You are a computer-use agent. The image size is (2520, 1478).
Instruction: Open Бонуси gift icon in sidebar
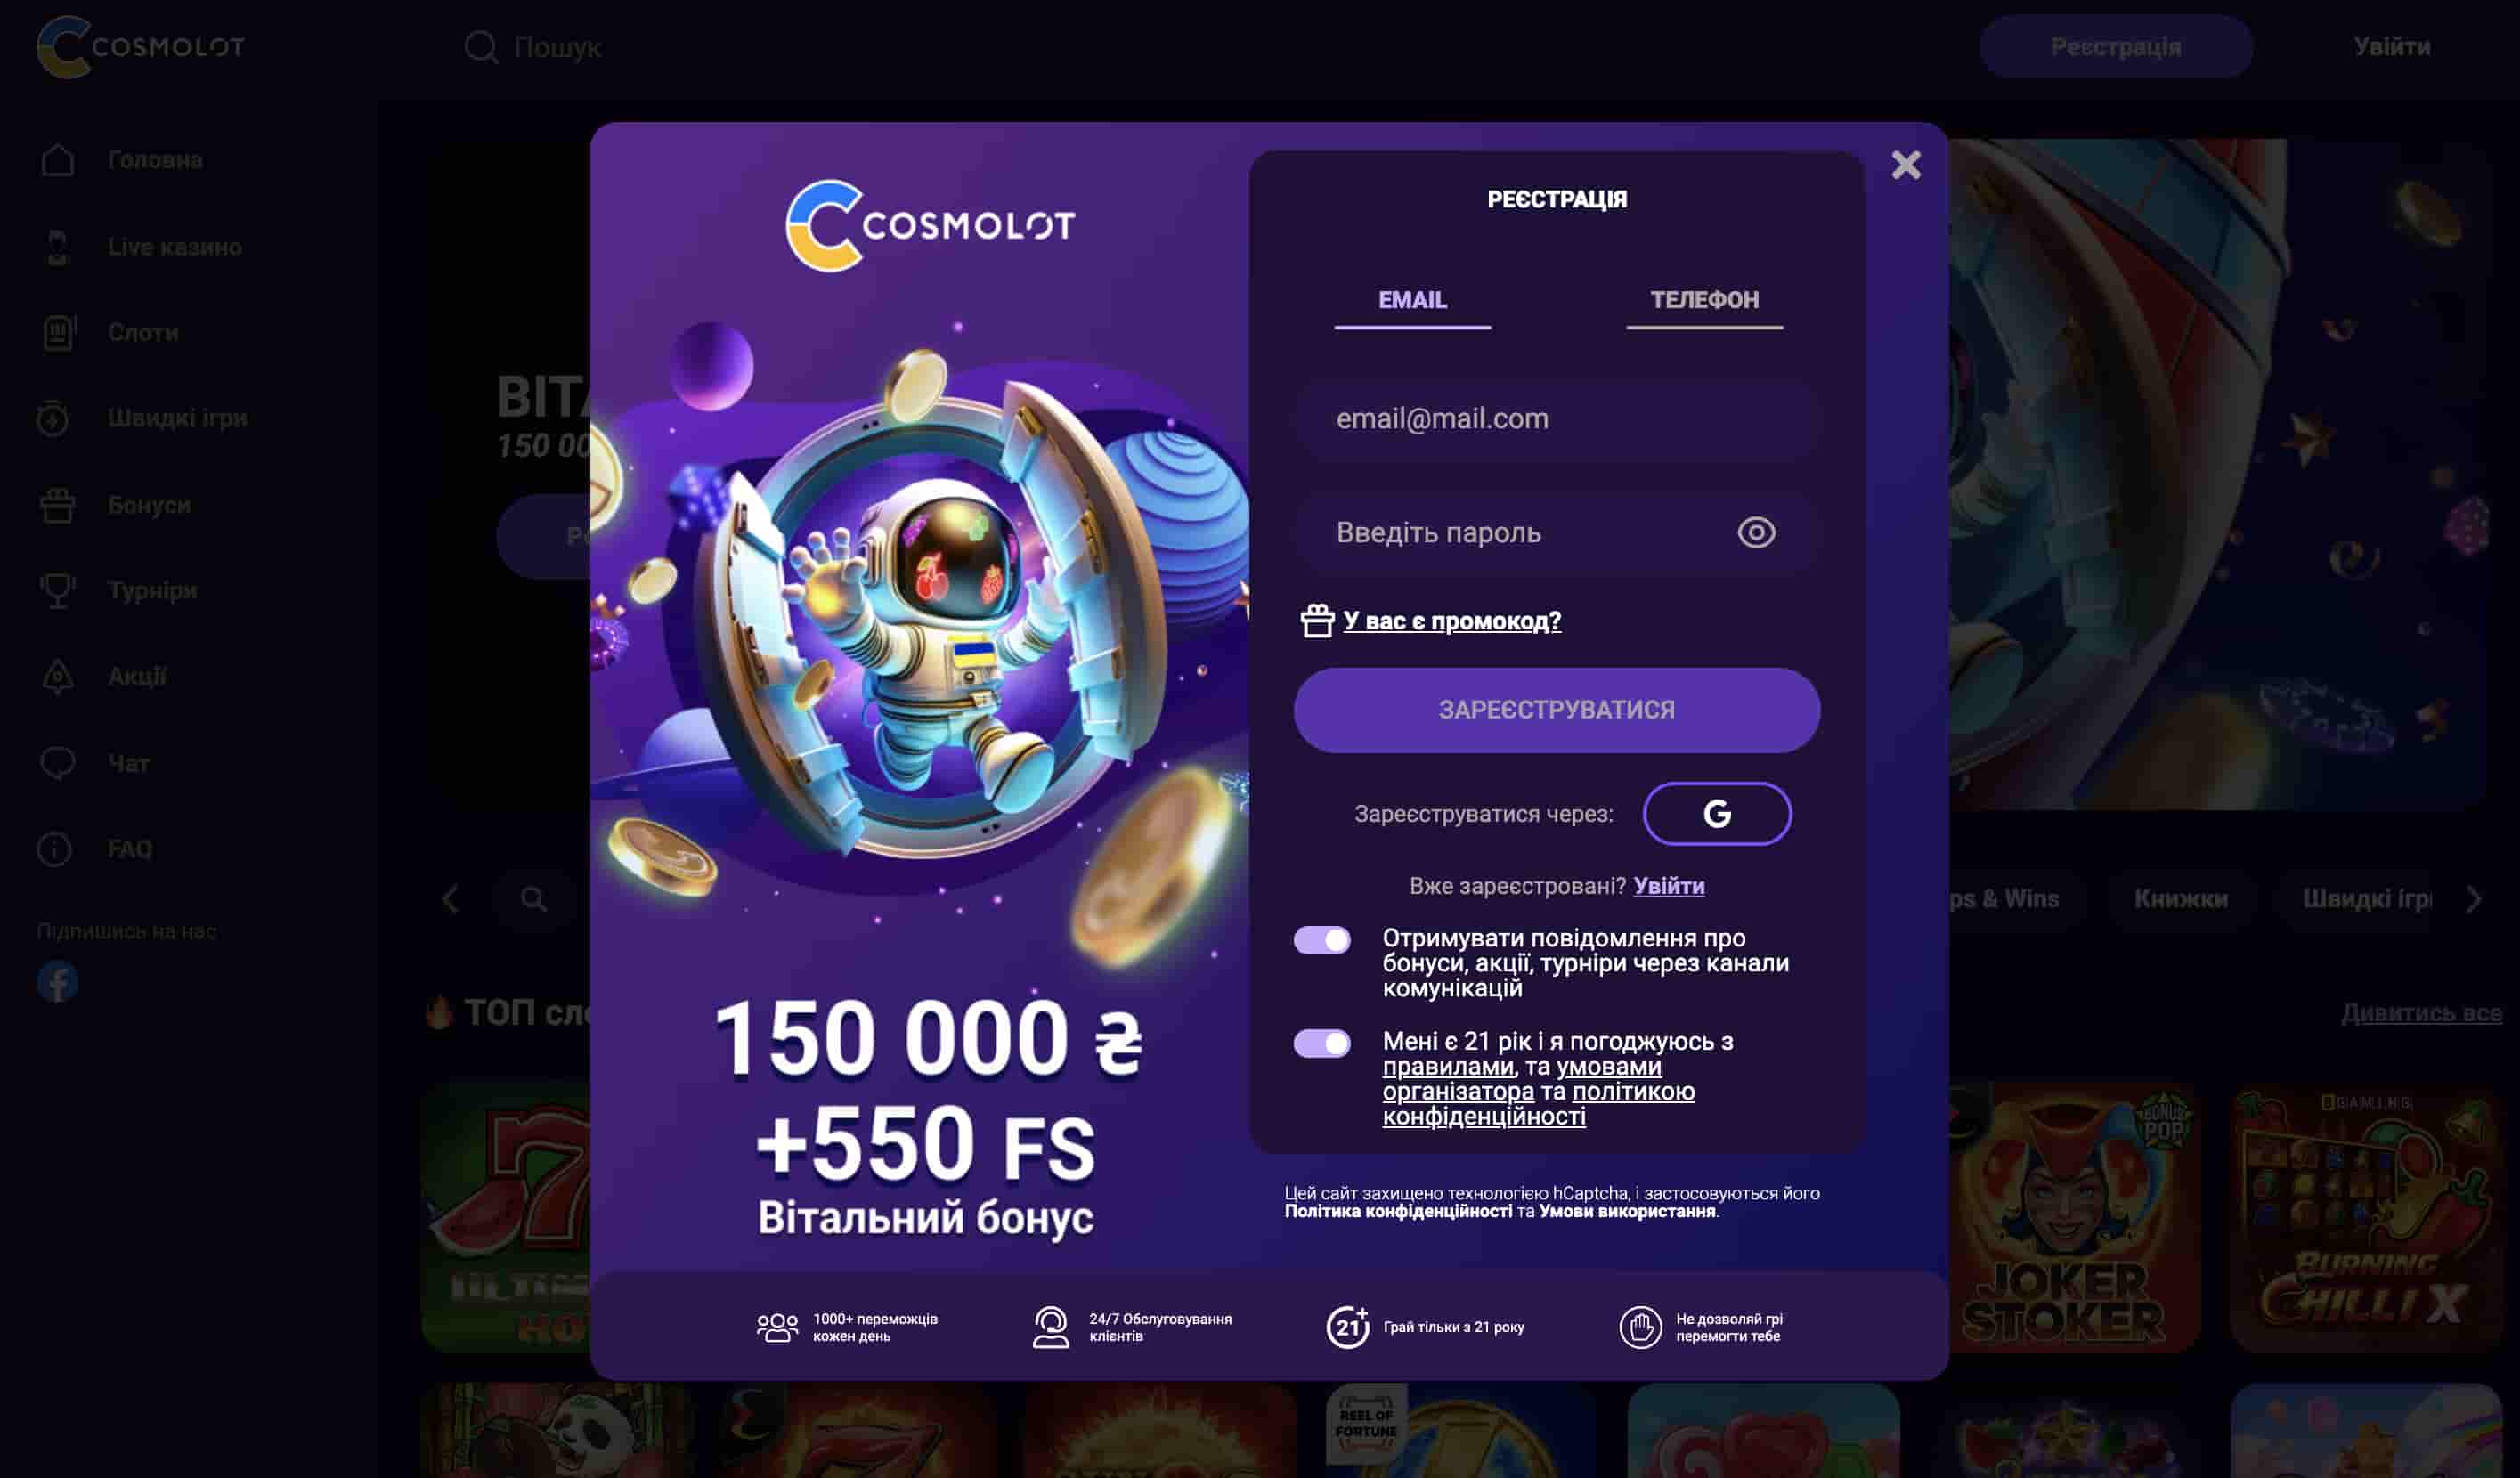[58, 505]
